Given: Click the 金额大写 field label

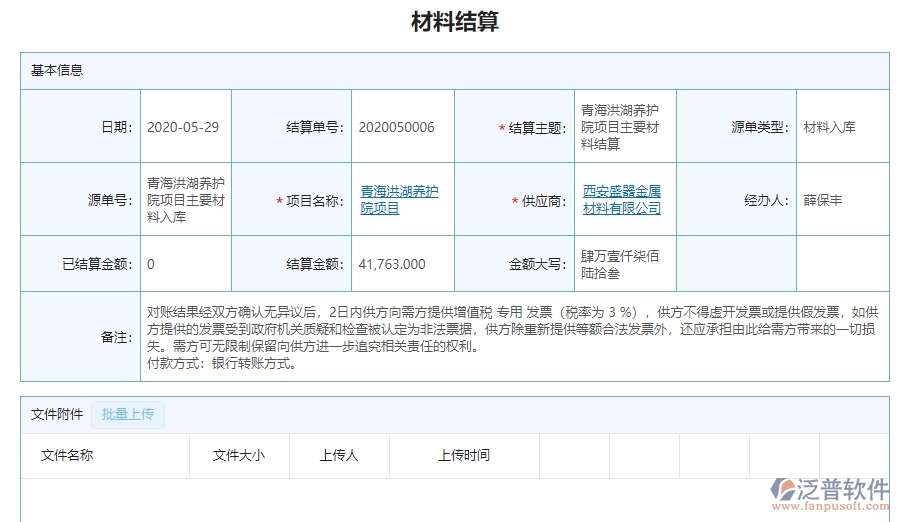Looking at the screenshot, I should click(538, 264).
